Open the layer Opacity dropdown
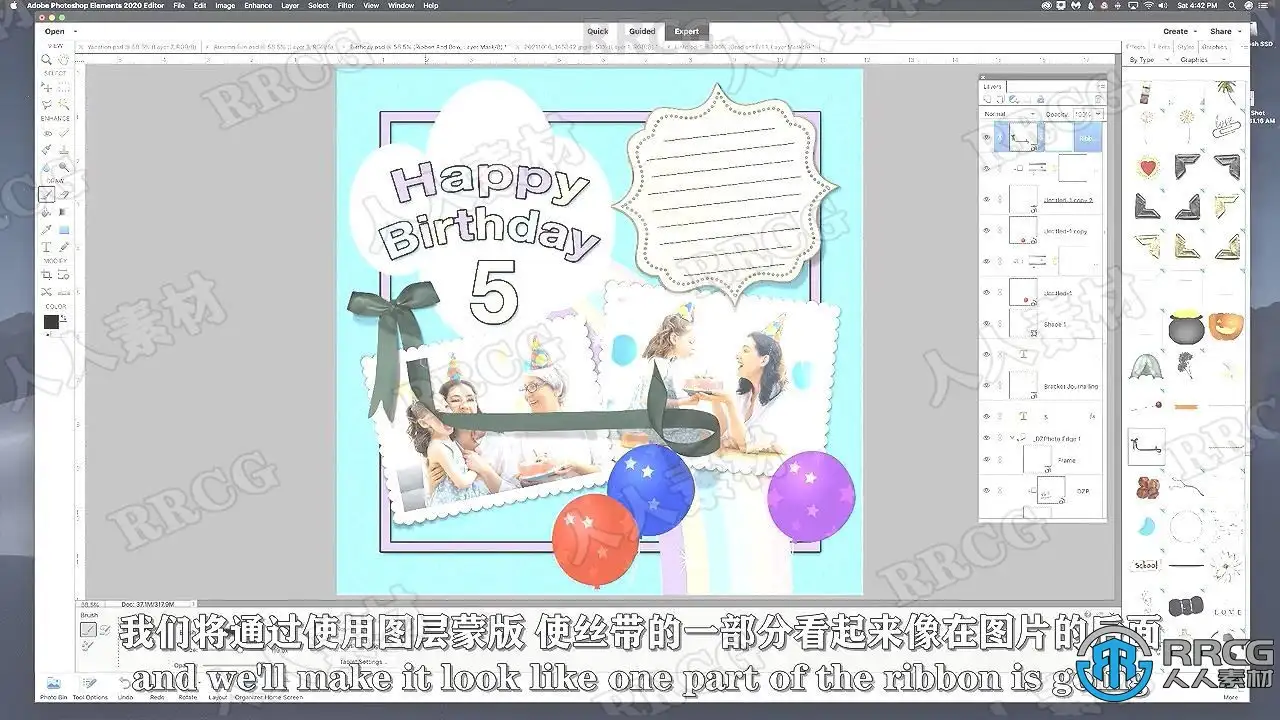This screenshot has width=1280, height=720. click(1087, 114)
